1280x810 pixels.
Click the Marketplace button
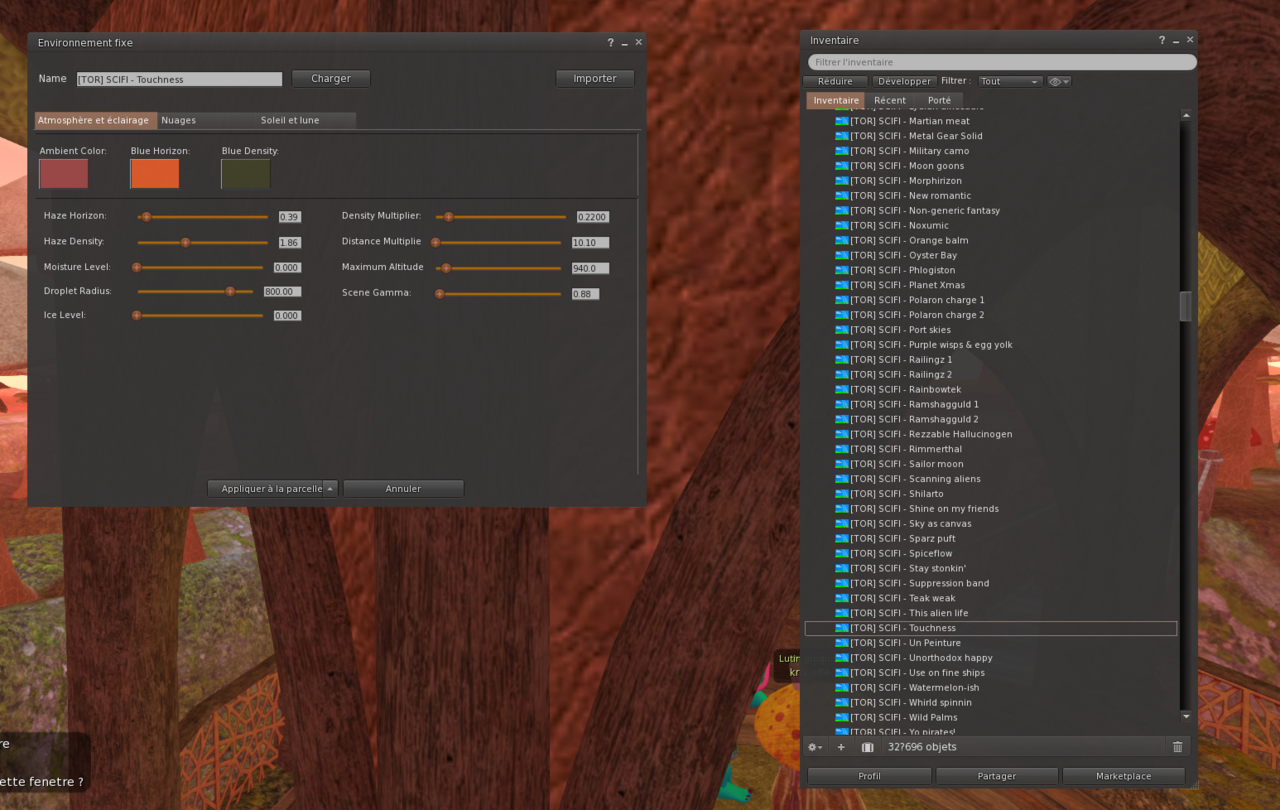tap(1123, 776)
